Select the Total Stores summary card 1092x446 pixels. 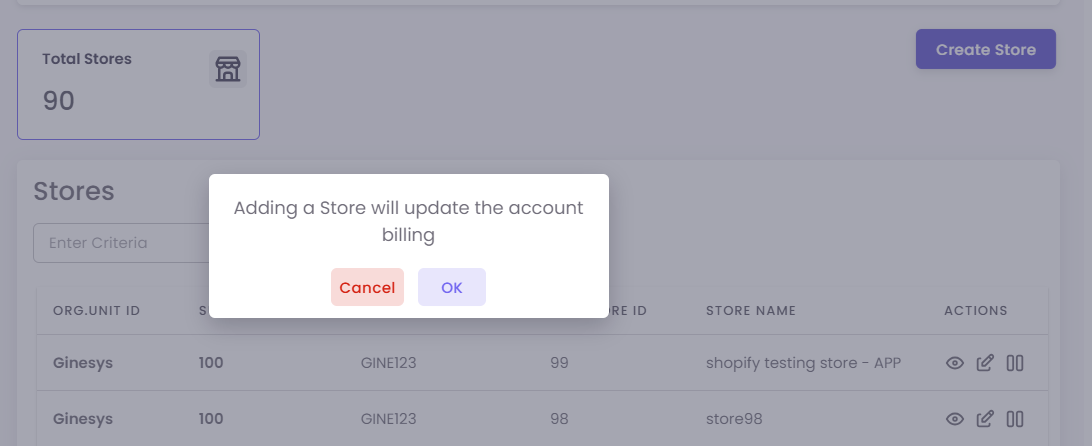(x=138, y=84)
